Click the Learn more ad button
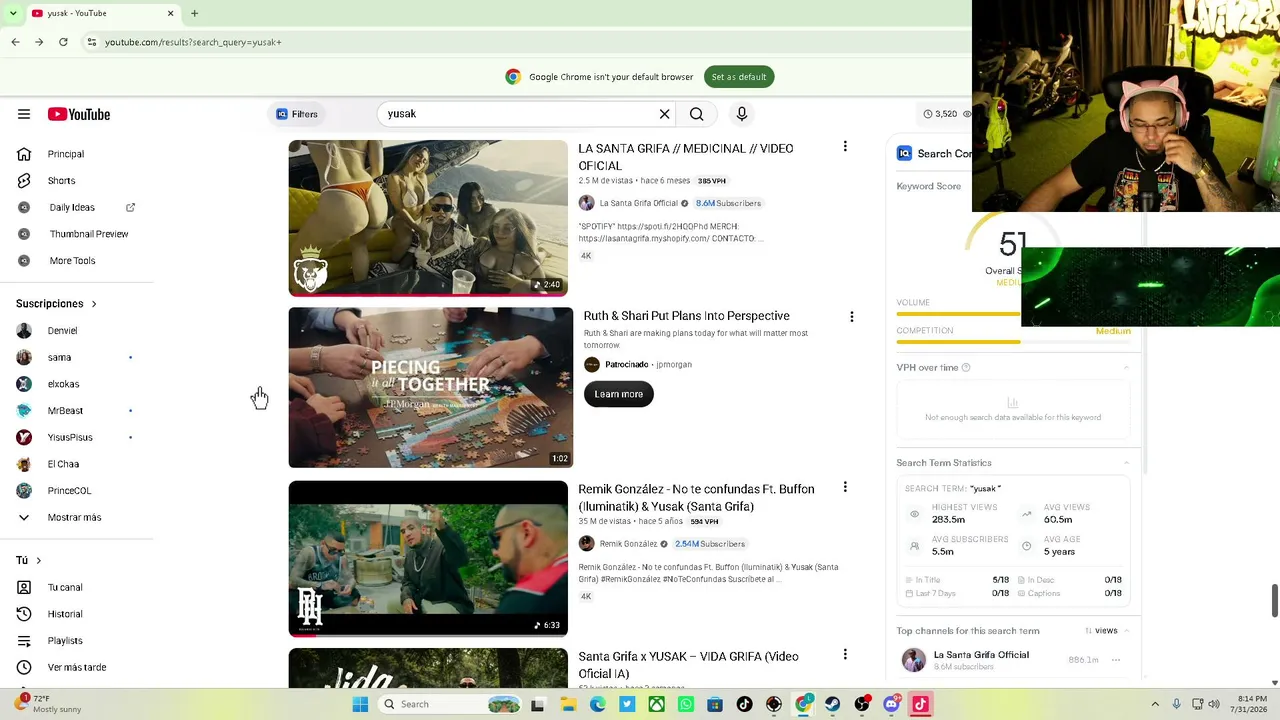This screenshot has width=1280, height=720. click(x=619, y=394)
